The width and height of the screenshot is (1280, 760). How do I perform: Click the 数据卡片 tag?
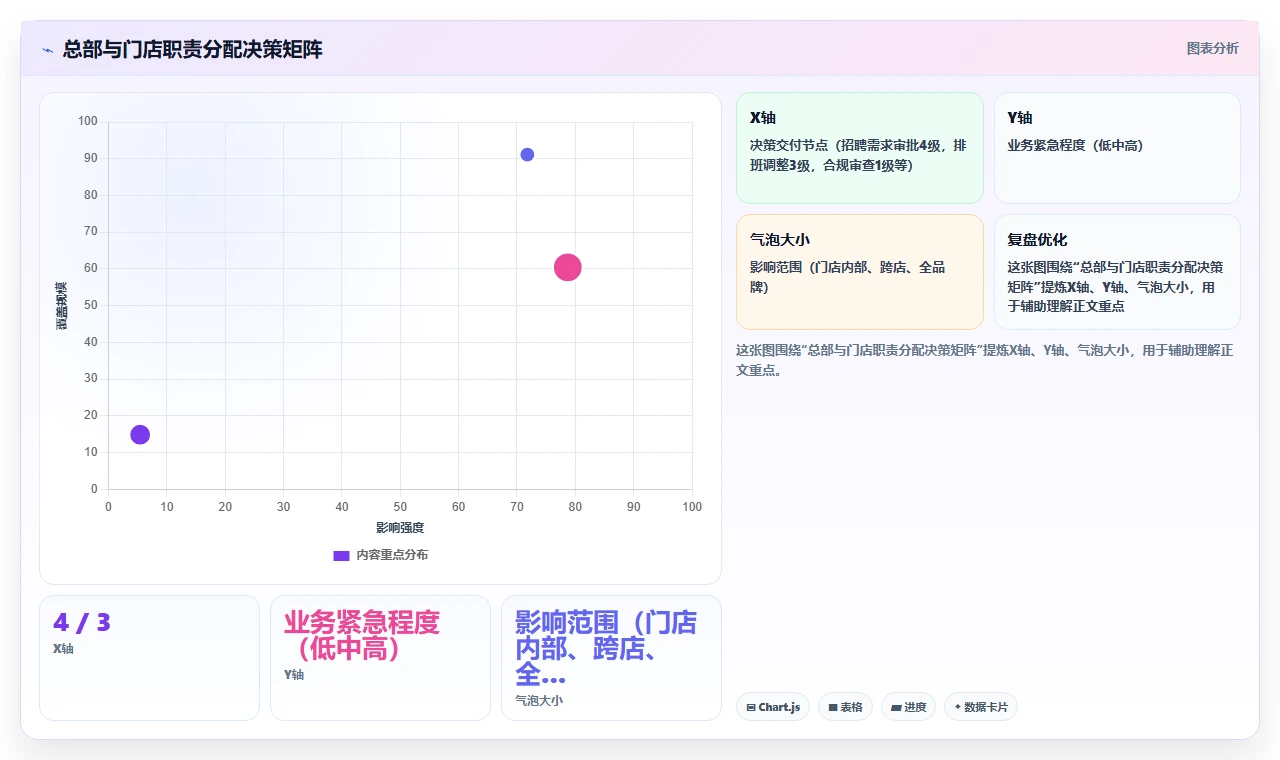981,707
